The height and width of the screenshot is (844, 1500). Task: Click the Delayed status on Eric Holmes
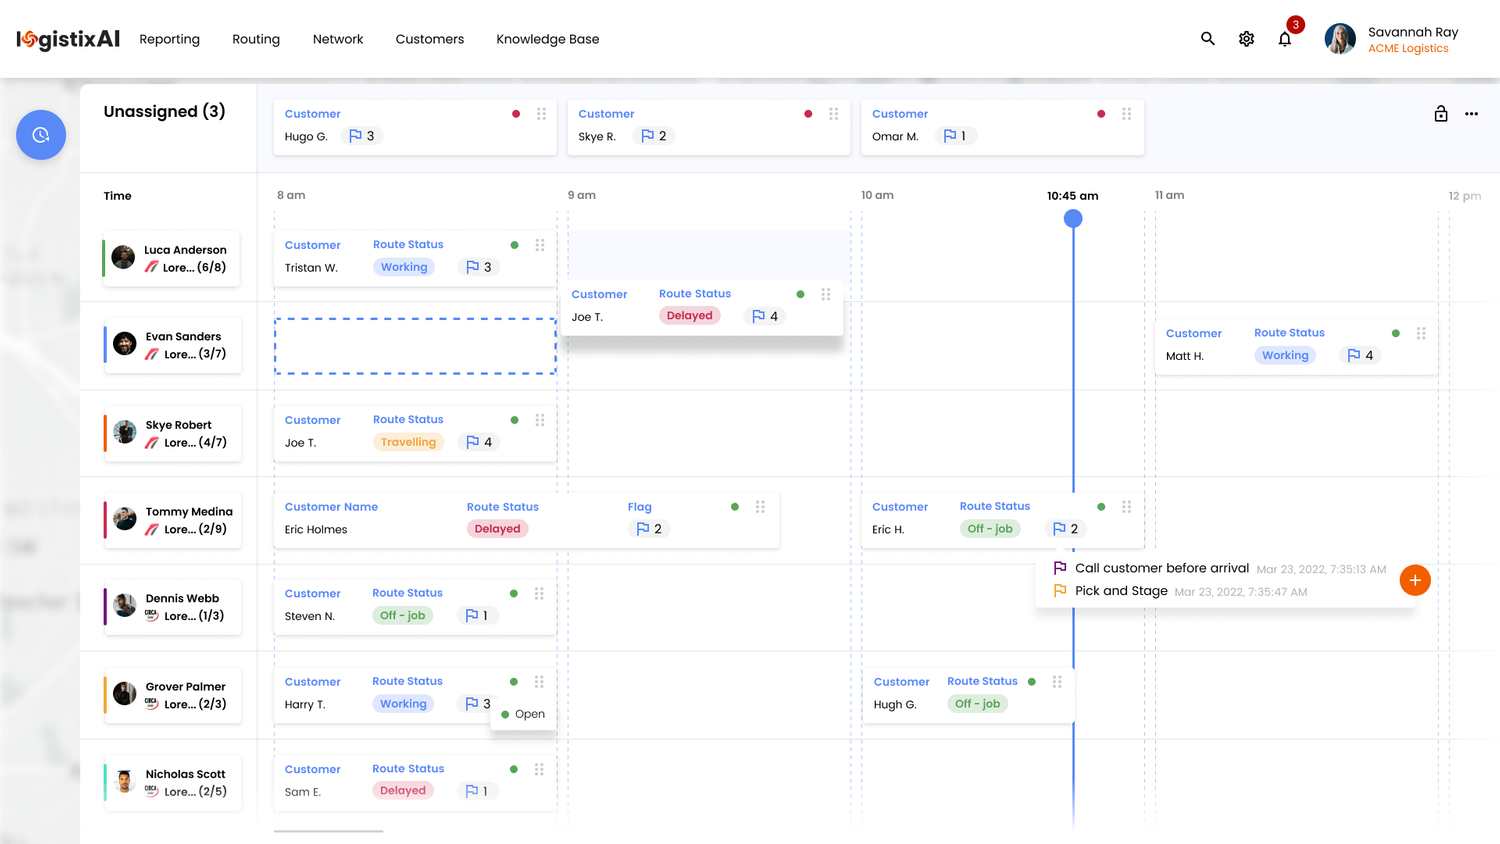click(497, 529)
